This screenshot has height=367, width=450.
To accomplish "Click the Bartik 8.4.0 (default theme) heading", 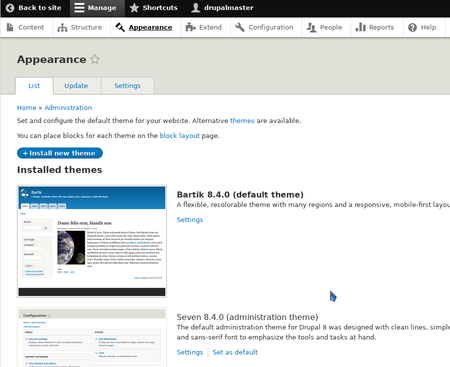I will [x=240, y=195].
